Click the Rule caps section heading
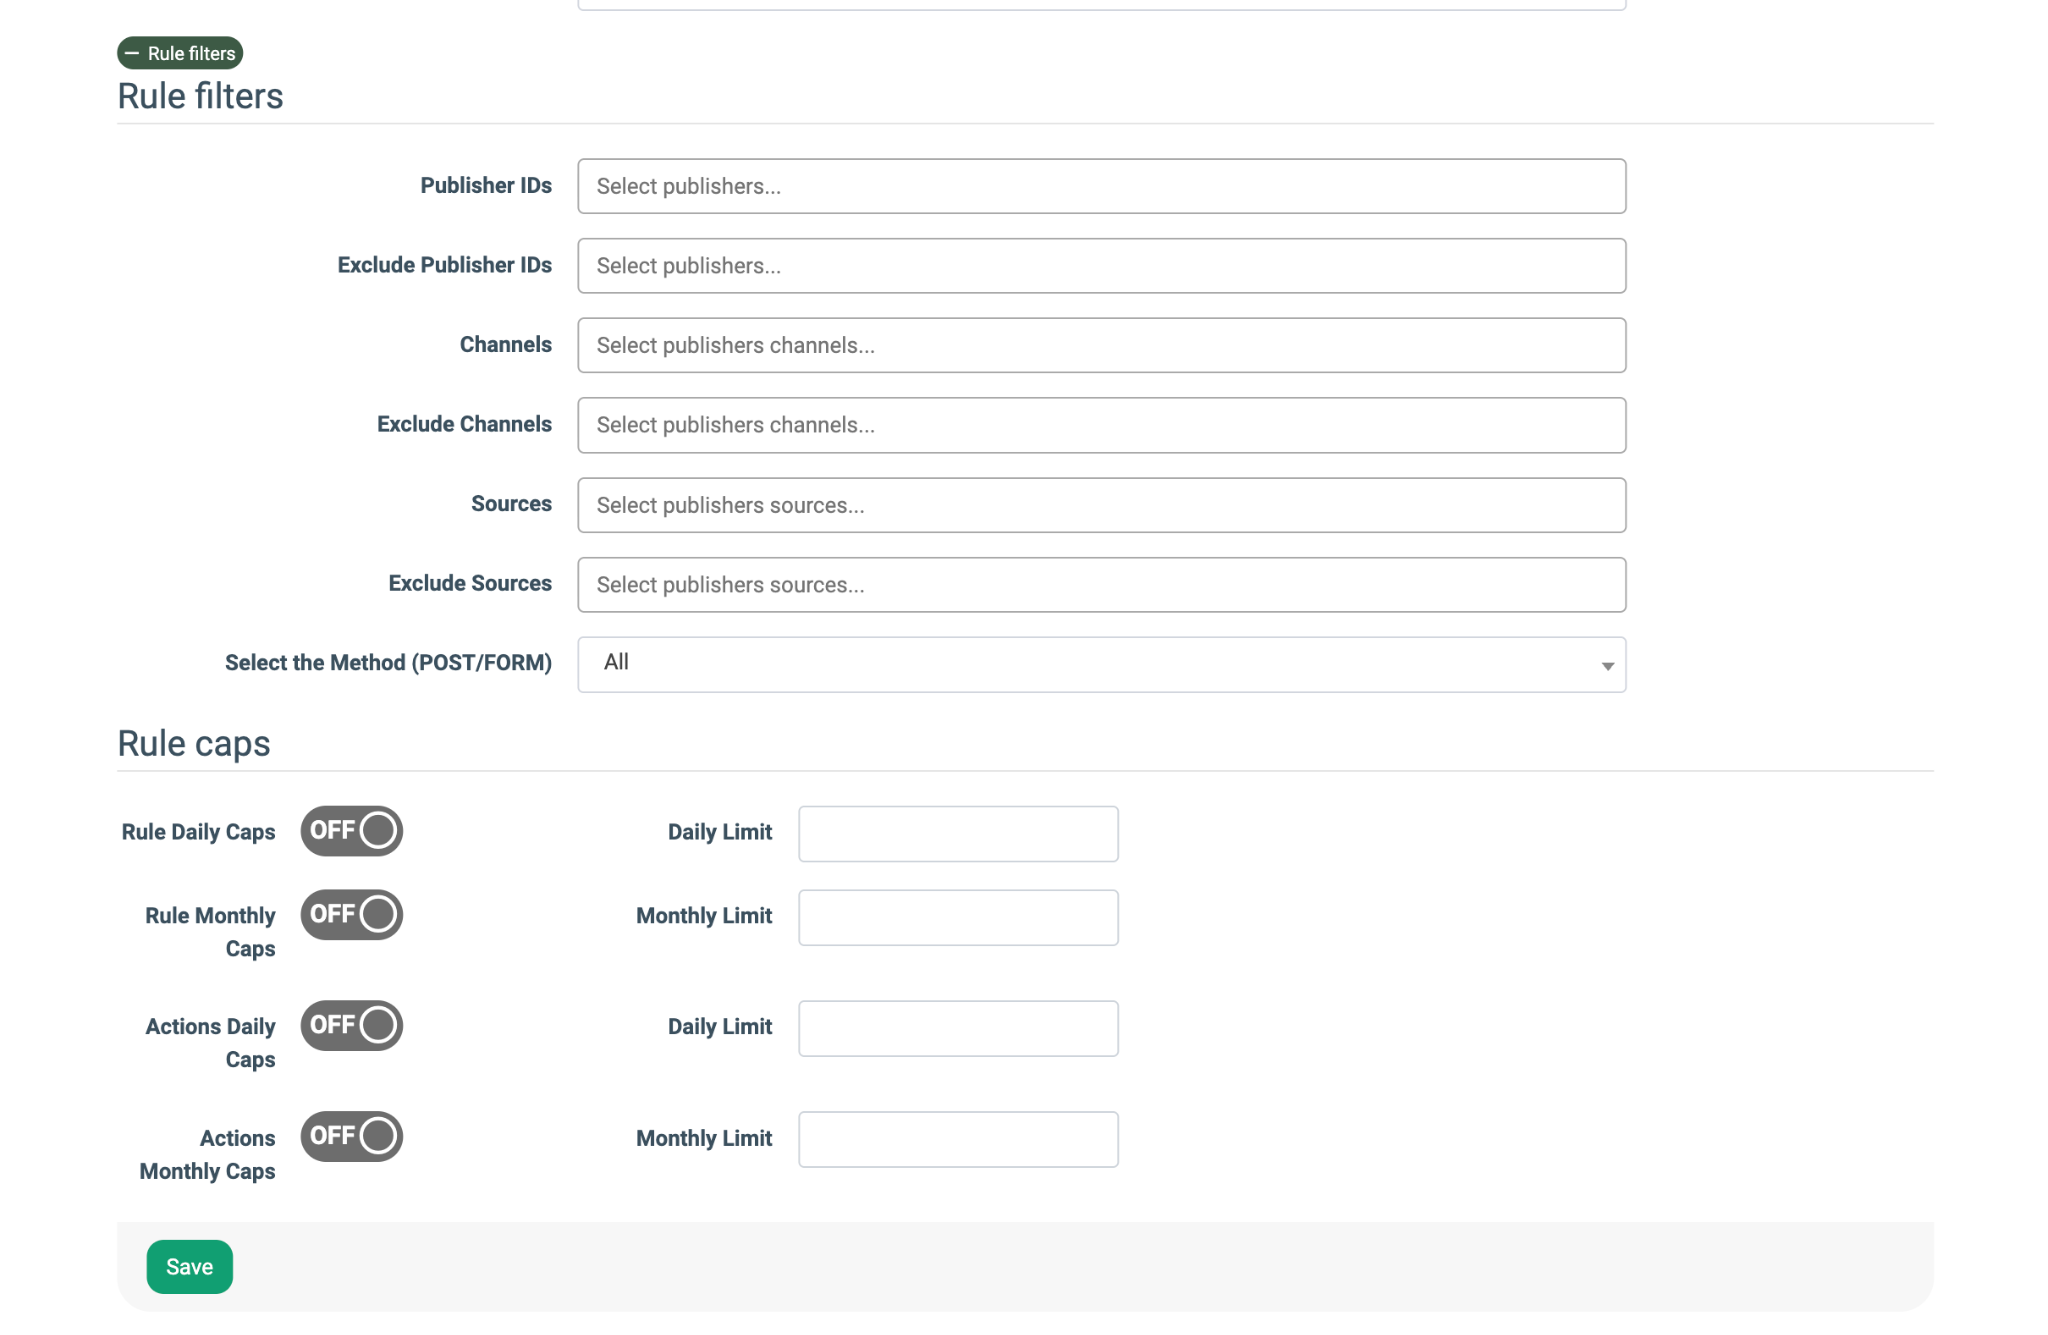This screenshot has height=1335, width=2048. coord(194,744)
